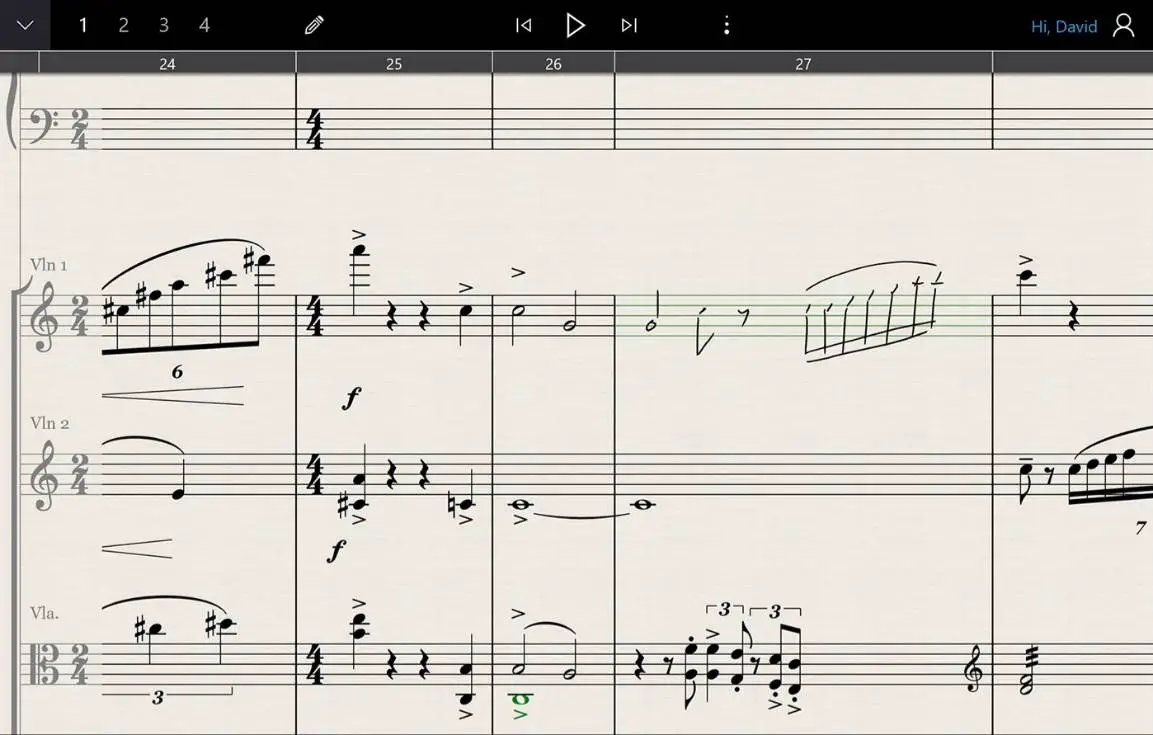Select the green whole note in the viola bar 26
Screen dimensions: 1153x735
(x=521, y=699)
